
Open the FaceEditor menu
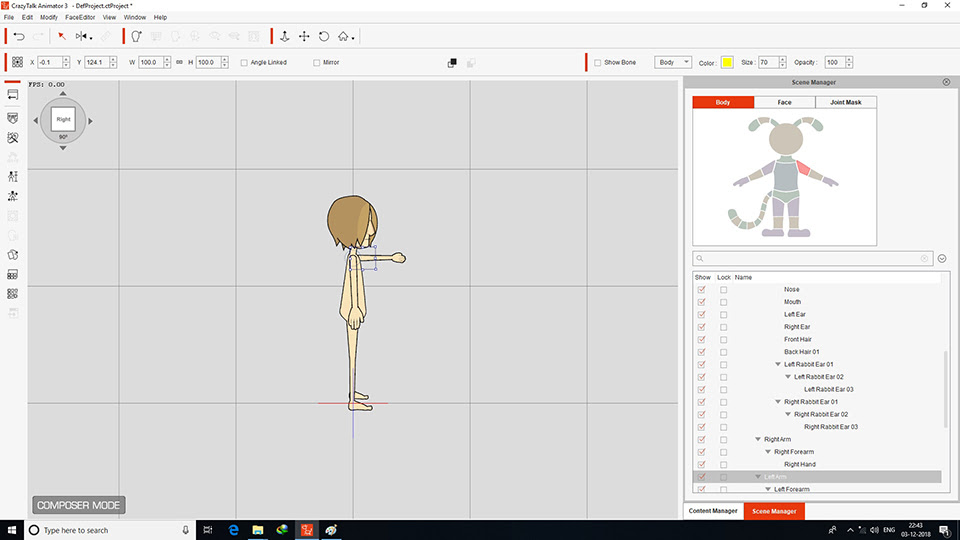(80, 17)
